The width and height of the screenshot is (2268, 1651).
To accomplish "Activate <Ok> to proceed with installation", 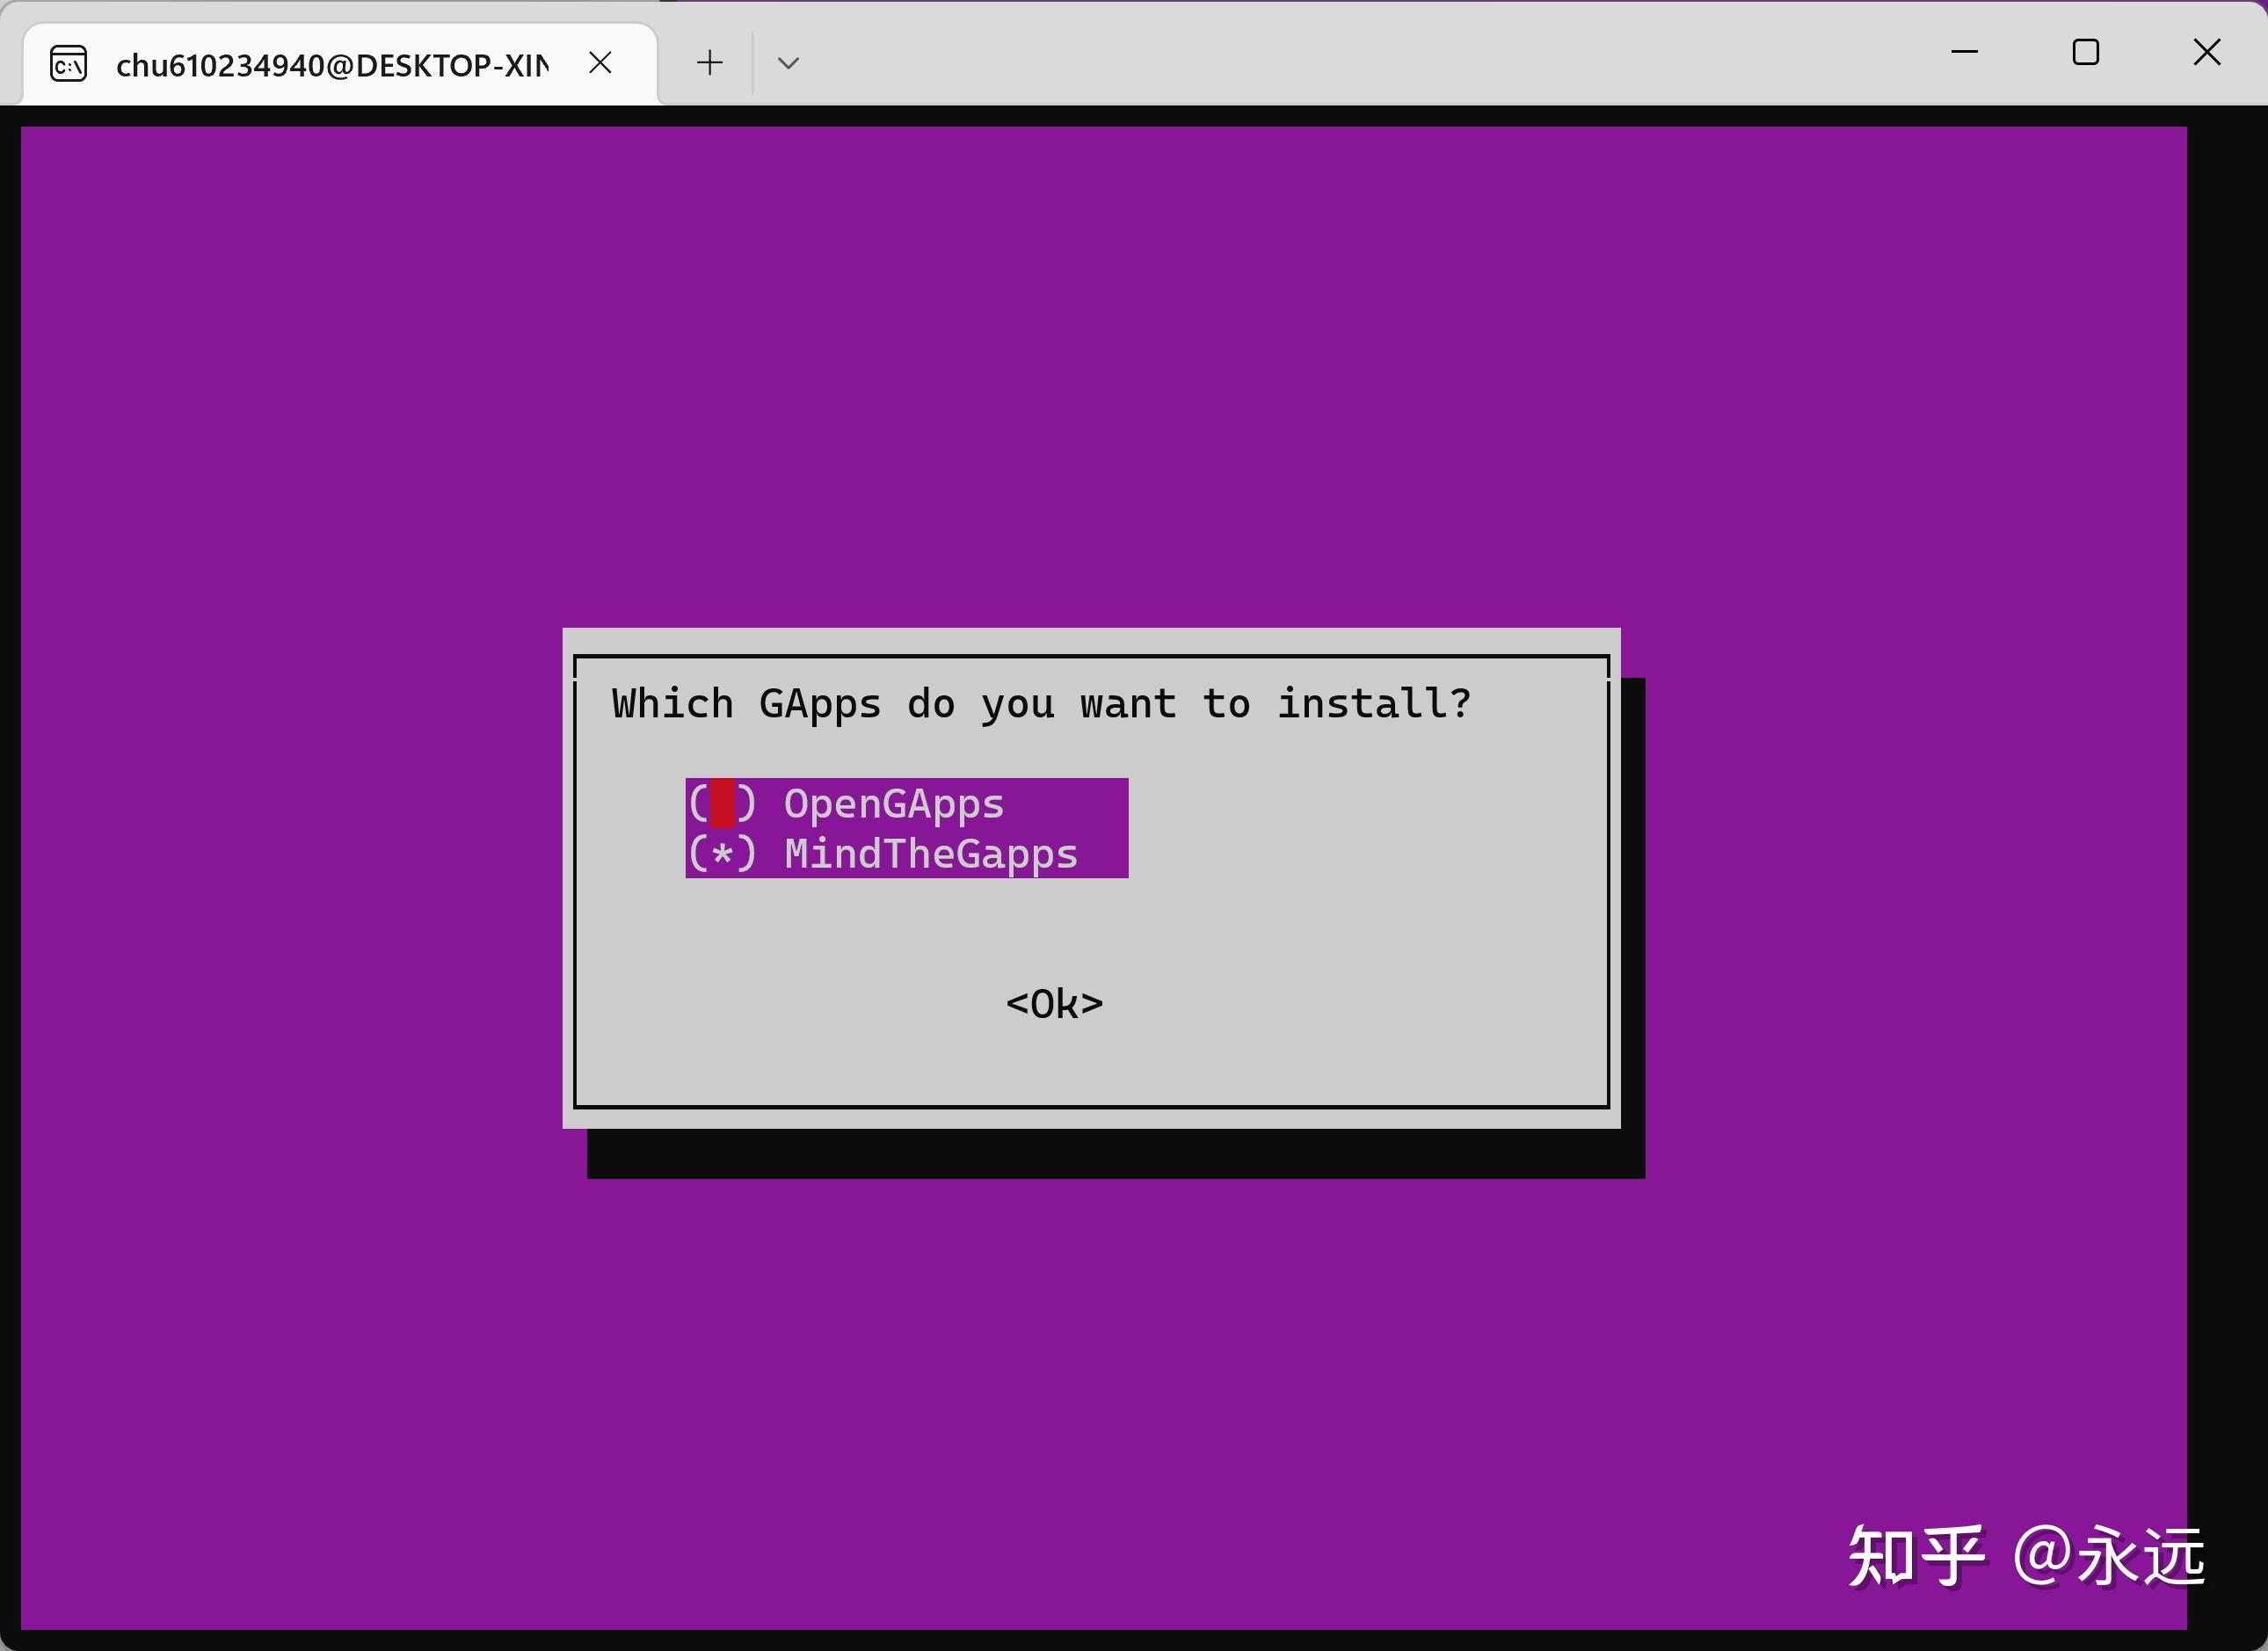I will point(1053,1003).
